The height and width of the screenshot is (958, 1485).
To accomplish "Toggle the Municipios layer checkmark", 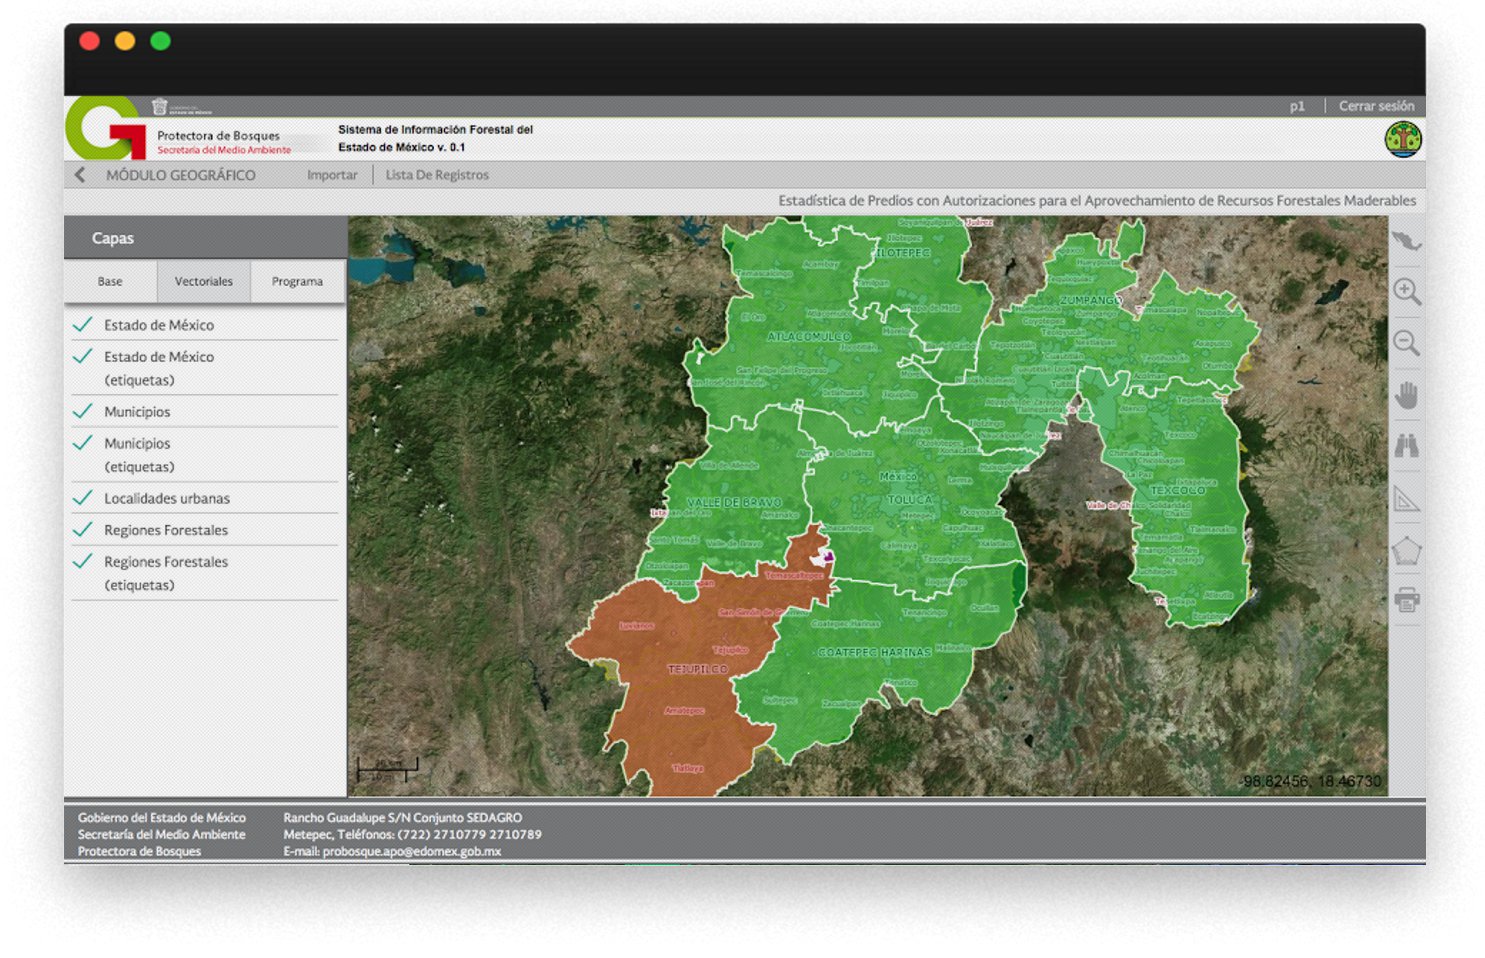I will pos(83,411).
